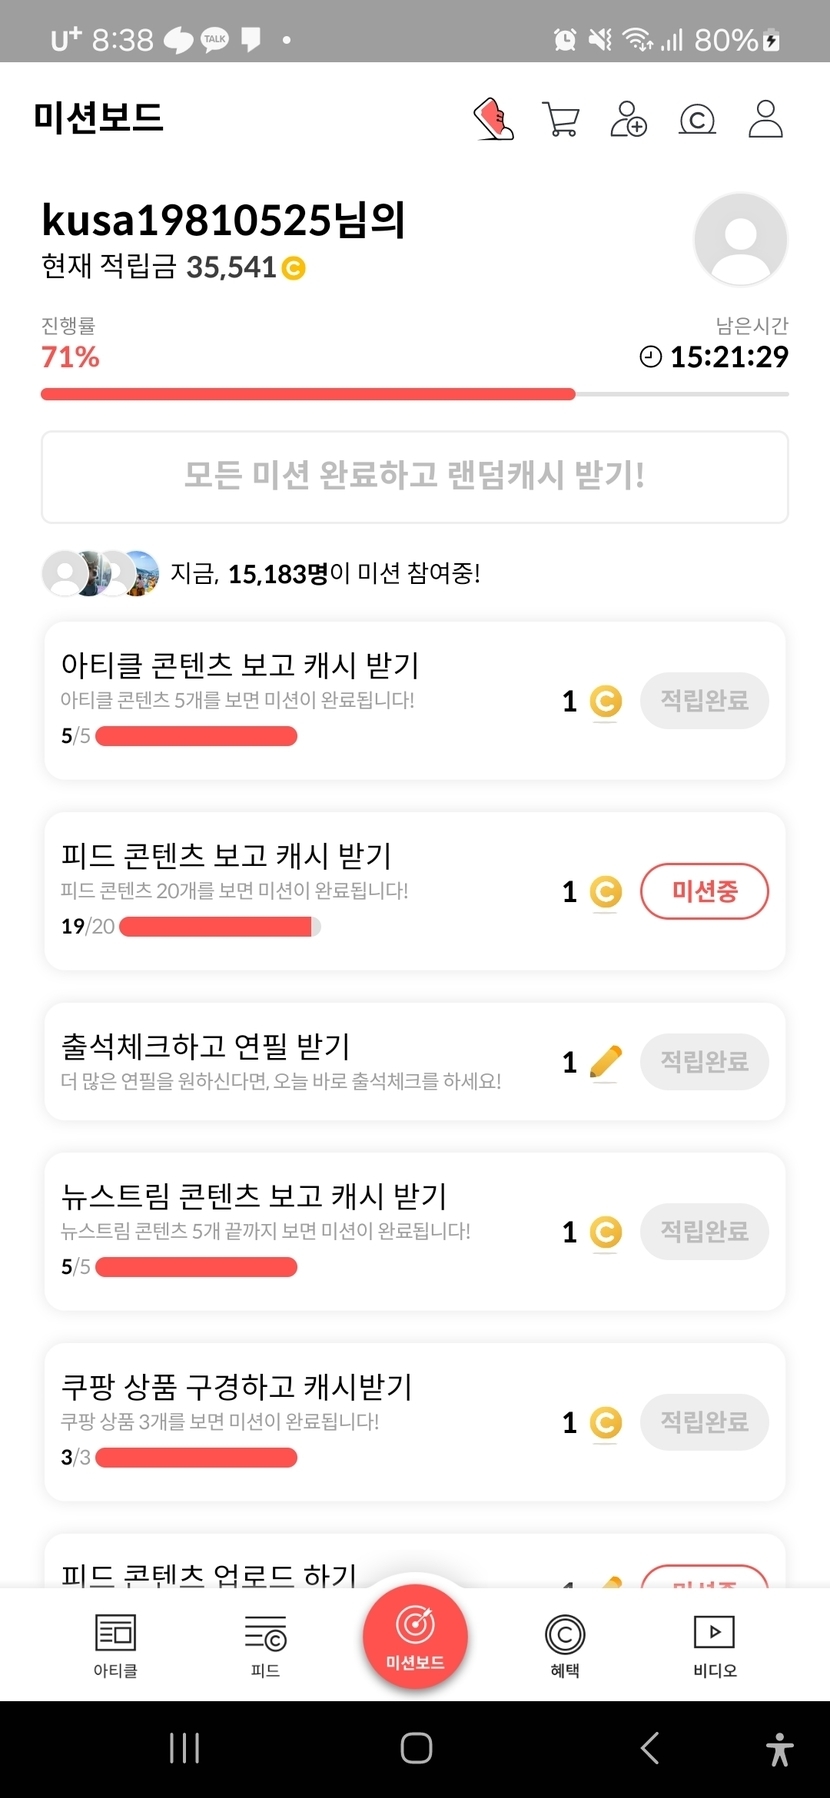Open the shopping cart icon
The image size is (830, 1798).
point(560,119)
